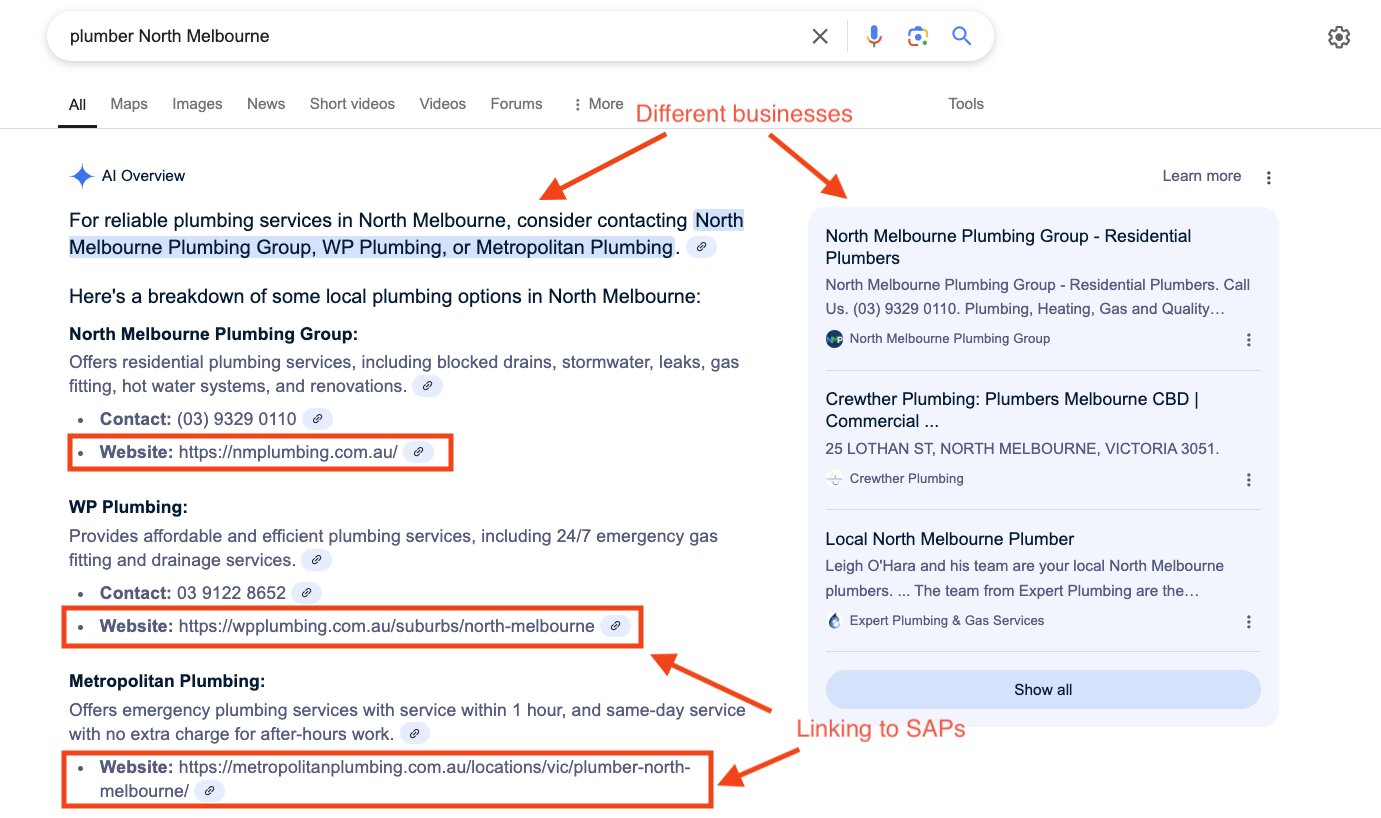Open Google Lens image search icon
1381x818 pixels.
point(918,37)
